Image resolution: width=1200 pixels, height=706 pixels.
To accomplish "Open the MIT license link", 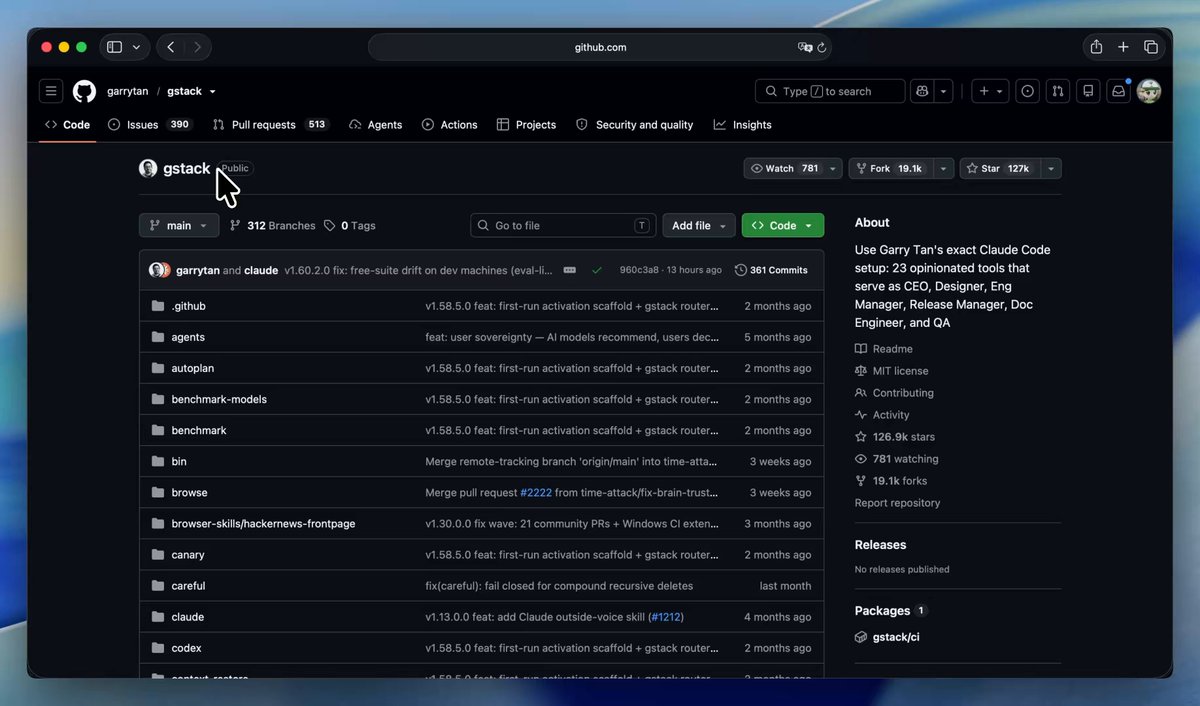I will coord(892,371).
